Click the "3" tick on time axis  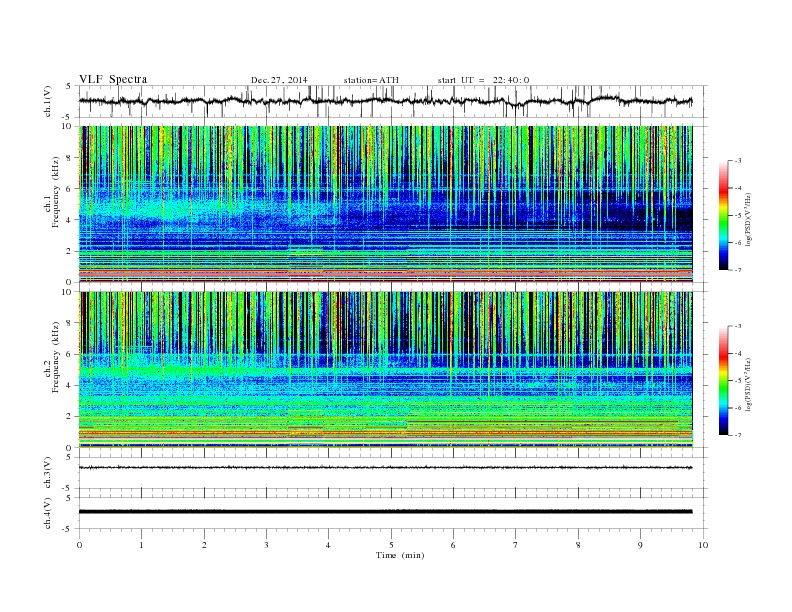[x=266, y=545]
